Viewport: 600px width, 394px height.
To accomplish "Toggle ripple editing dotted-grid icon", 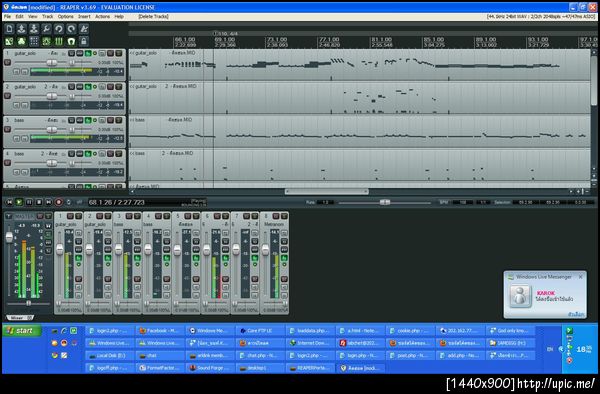I will pos(34,41).
